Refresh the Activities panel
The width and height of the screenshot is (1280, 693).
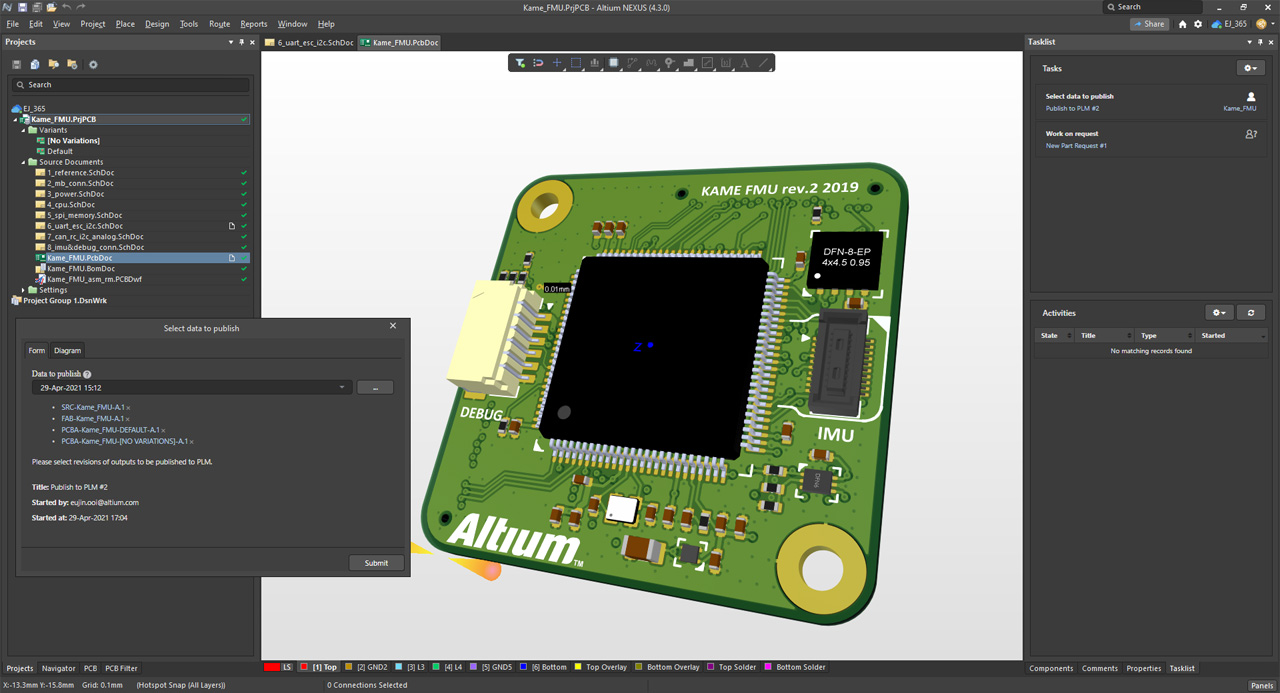1250,312
